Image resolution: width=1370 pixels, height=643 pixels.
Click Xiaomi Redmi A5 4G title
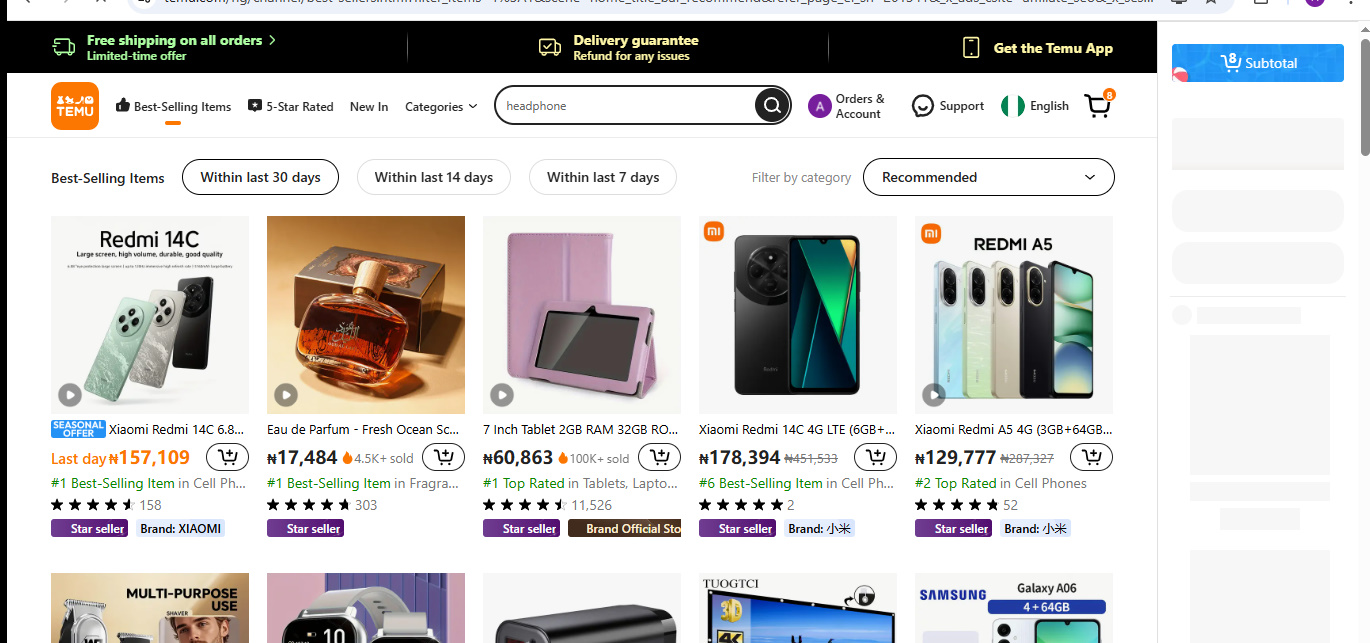pyautogui.click(x=1013, y=429)
